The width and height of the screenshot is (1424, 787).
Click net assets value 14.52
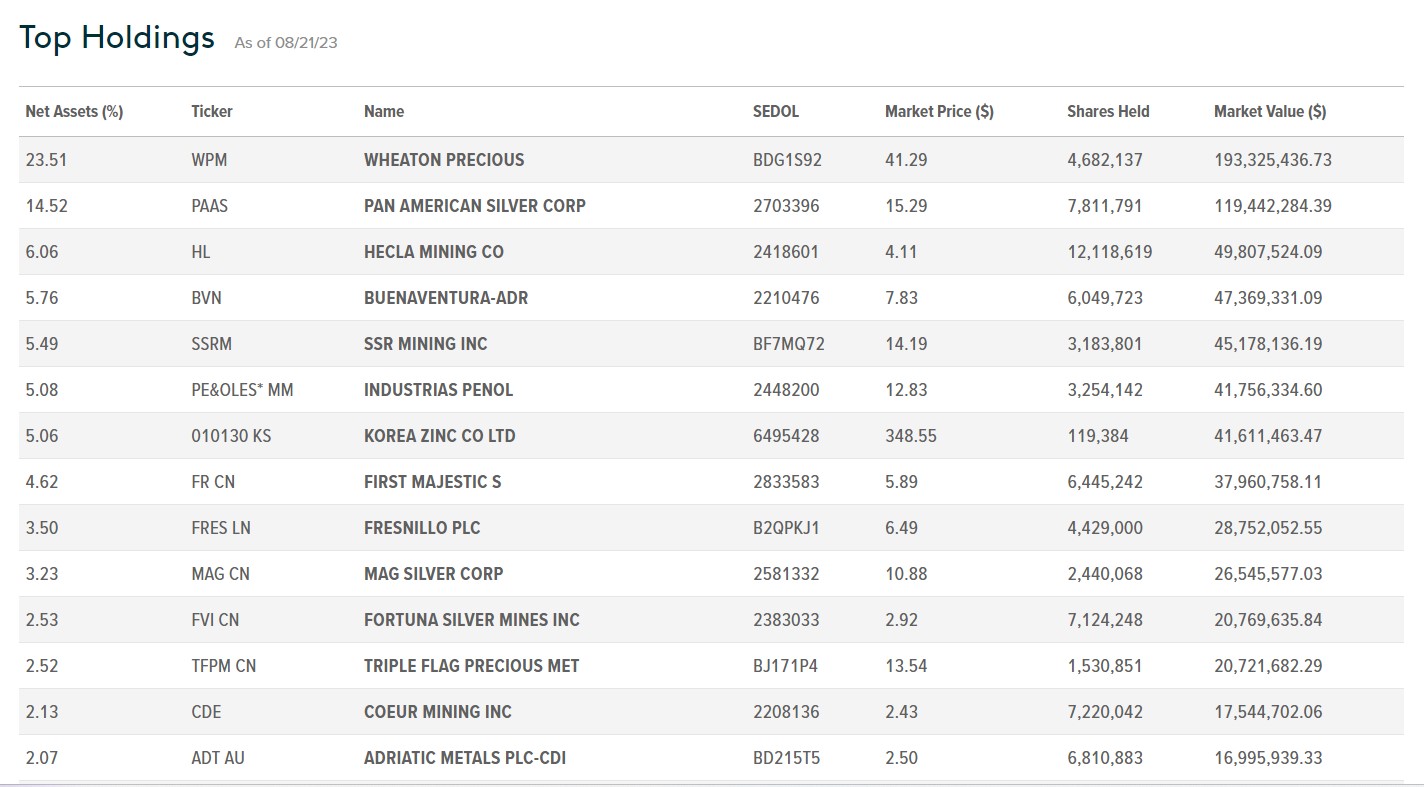tap(46, 206)
